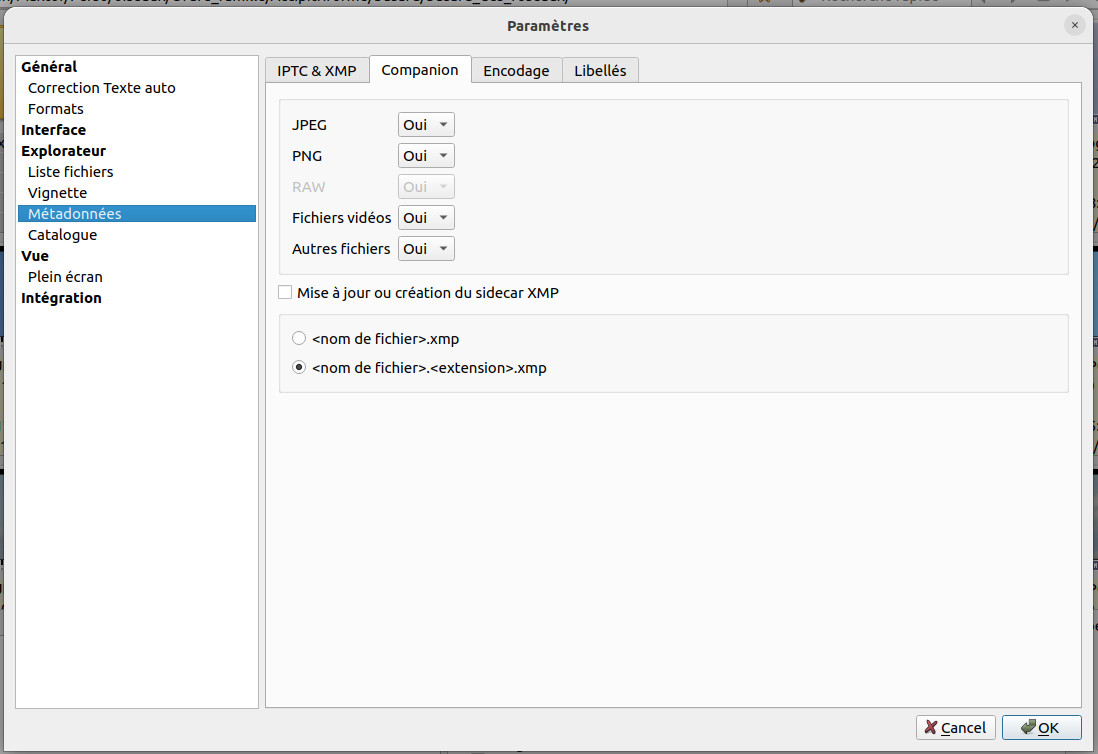Expand the Fichiers vidéos dropdown
The height and width of the screenshot is (754, 1098).
coord(426,218)
